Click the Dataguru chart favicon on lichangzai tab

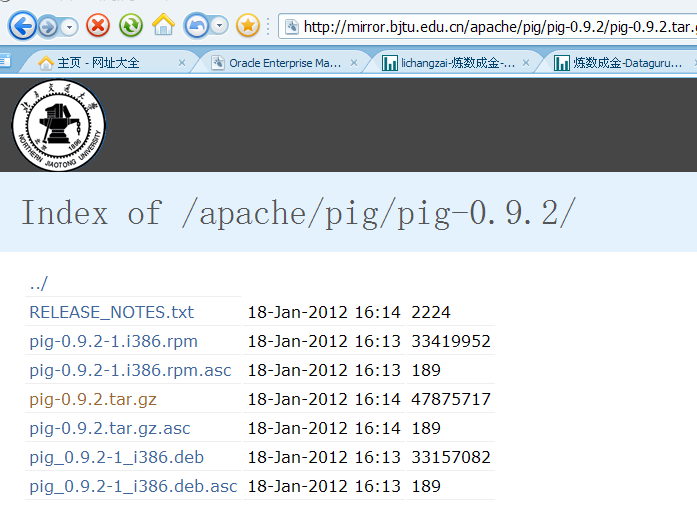[390, 63]
